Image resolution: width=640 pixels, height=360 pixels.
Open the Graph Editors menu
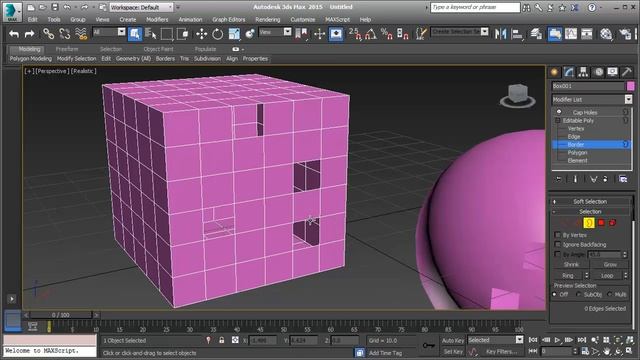pos(229,19)
